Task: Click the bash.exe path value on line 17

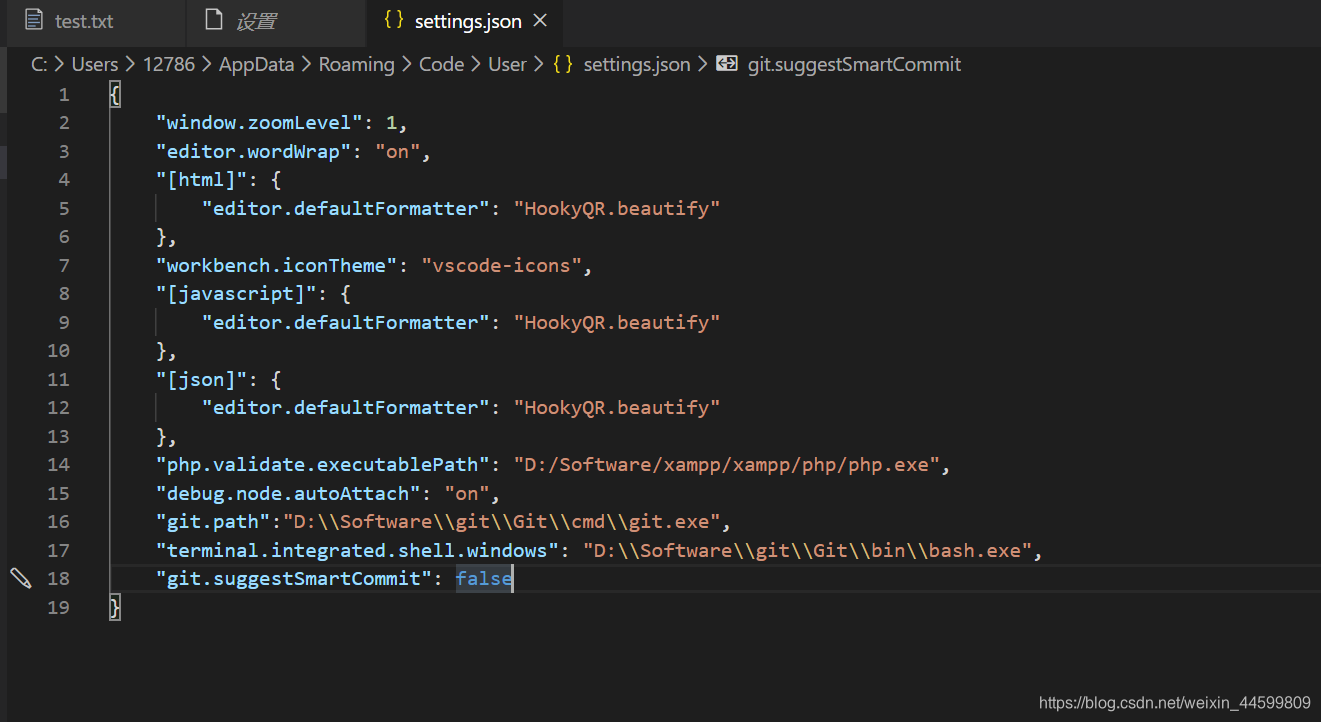Action: pyautogui.click(x=808, y=550)
